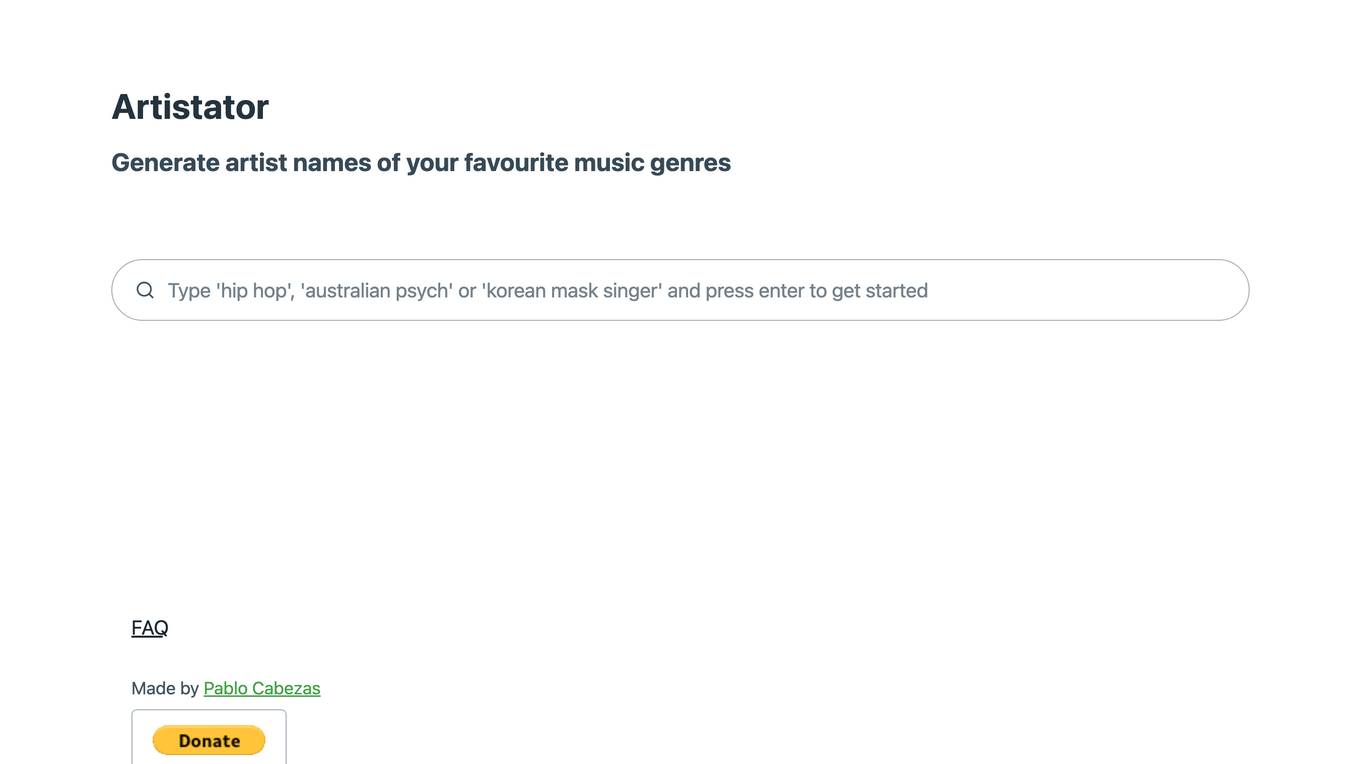Visit Pablo Cabezas' profile link
The image size is (1360, 764).
tap(262, 688)
